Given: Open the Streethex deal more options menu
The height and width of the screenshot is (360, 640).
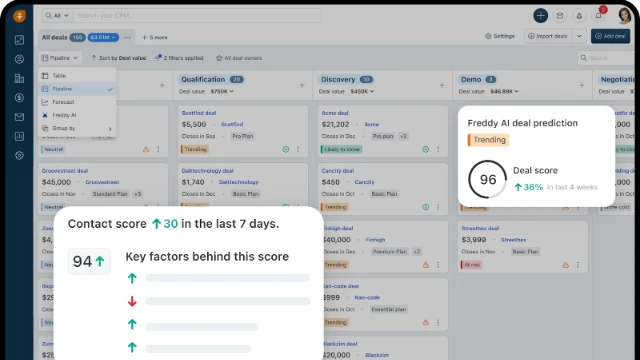Looking at the screenshot, I should coord(578,265).
